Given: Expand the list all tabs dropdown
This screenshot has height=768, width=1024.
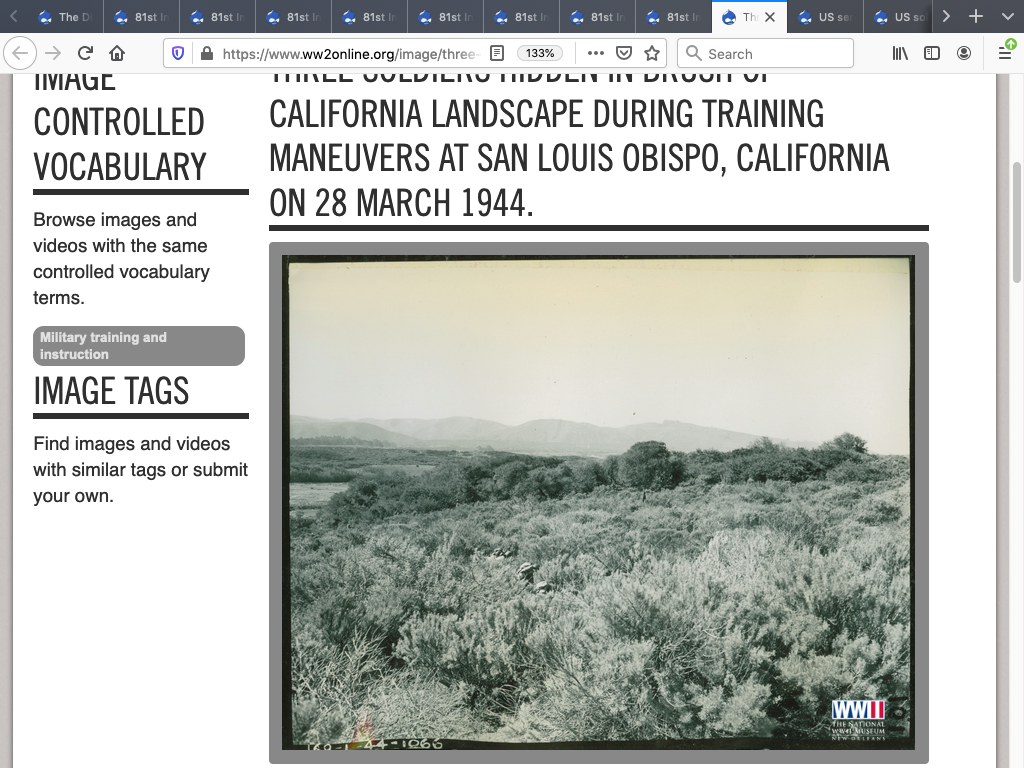Looking at the screenshot, I should [1007, 17].
